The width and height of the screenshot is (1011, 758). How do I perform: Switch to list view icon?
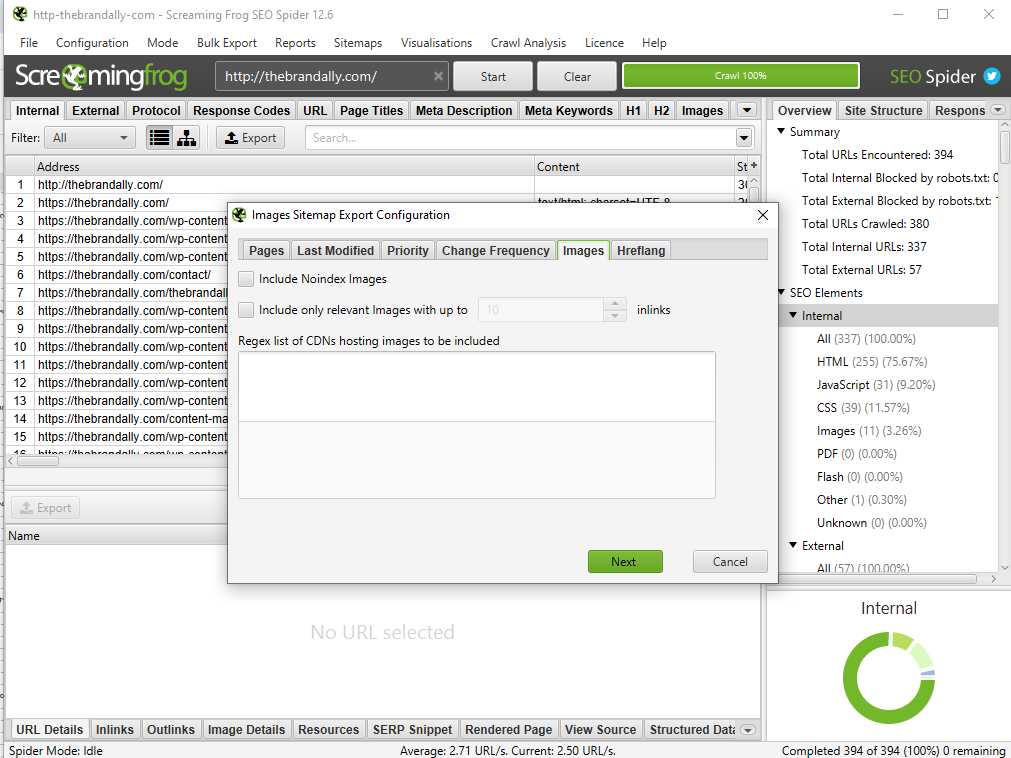159,138
